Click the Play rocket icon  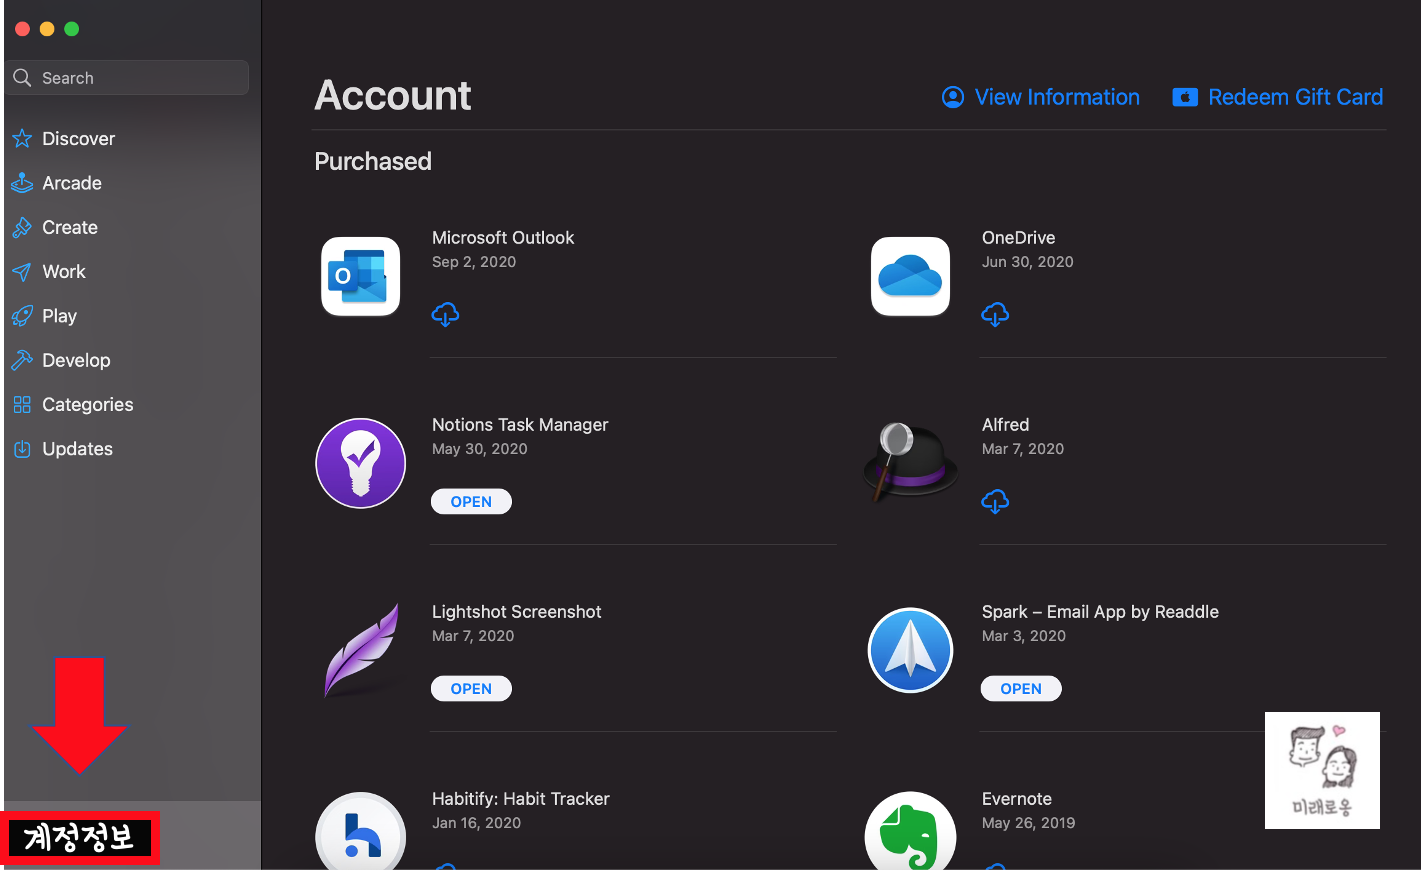(22, 316)
